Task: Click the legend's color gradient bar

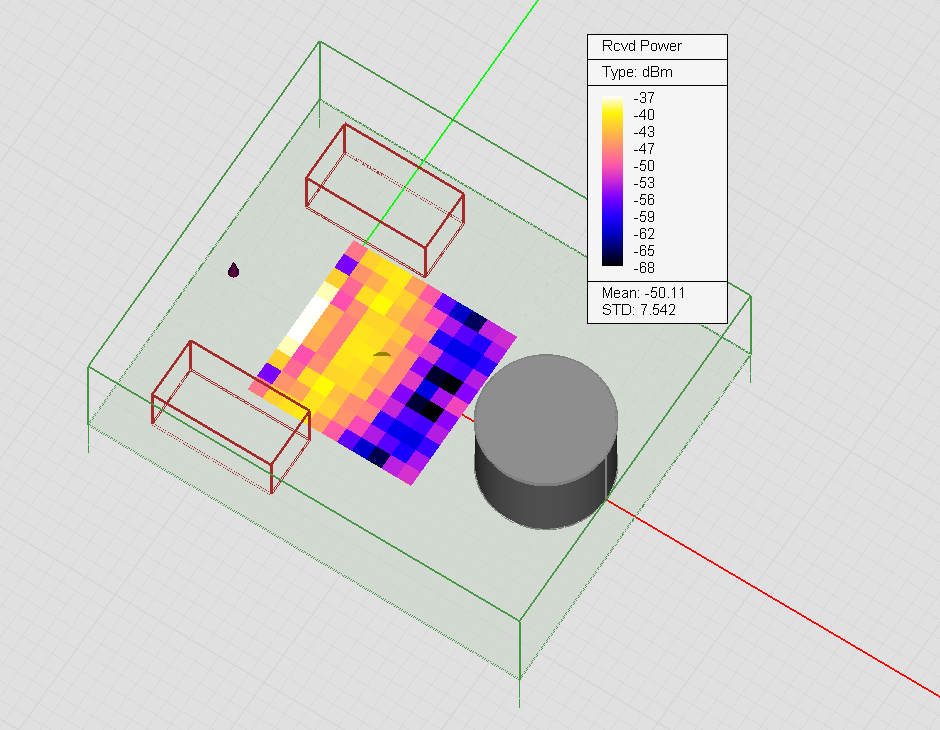Action: click(x=611, y=180)
